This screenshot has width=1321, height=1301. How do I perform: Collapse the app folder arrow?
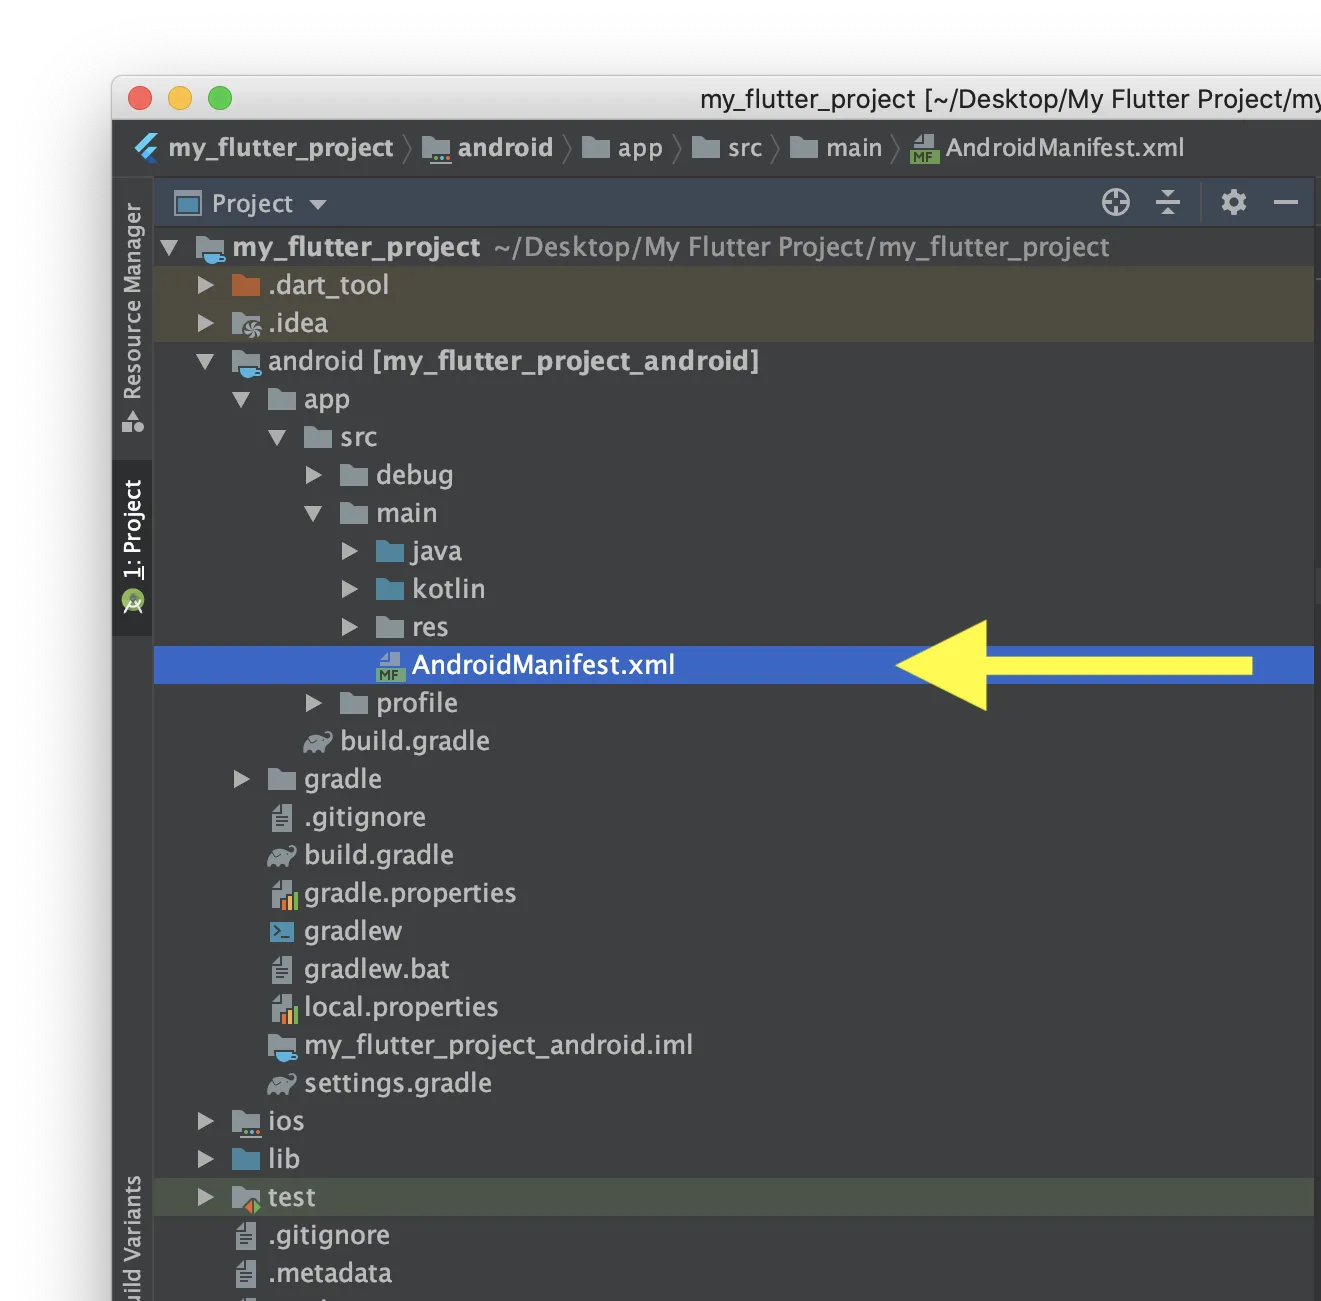(241, 399)
